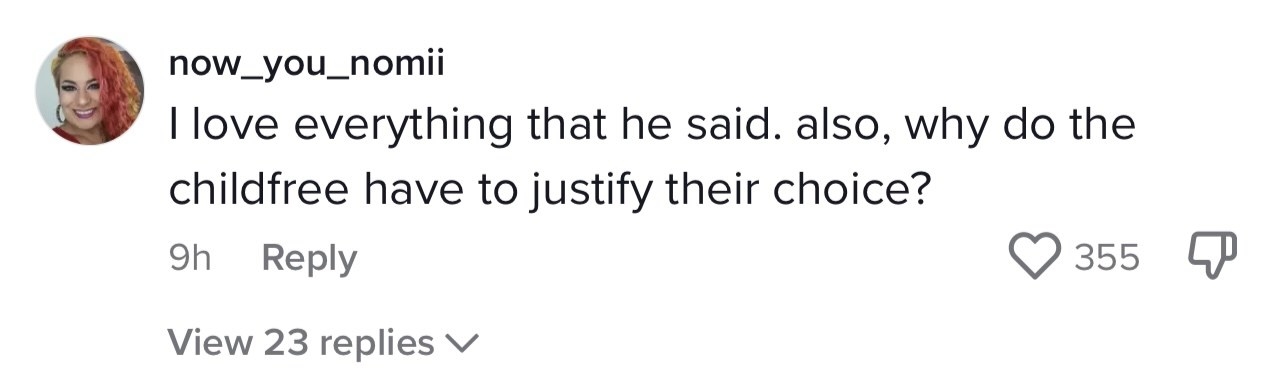Click the number 23 in View replies
Viewport: 1284px width, 390px height.
(285, 343)
